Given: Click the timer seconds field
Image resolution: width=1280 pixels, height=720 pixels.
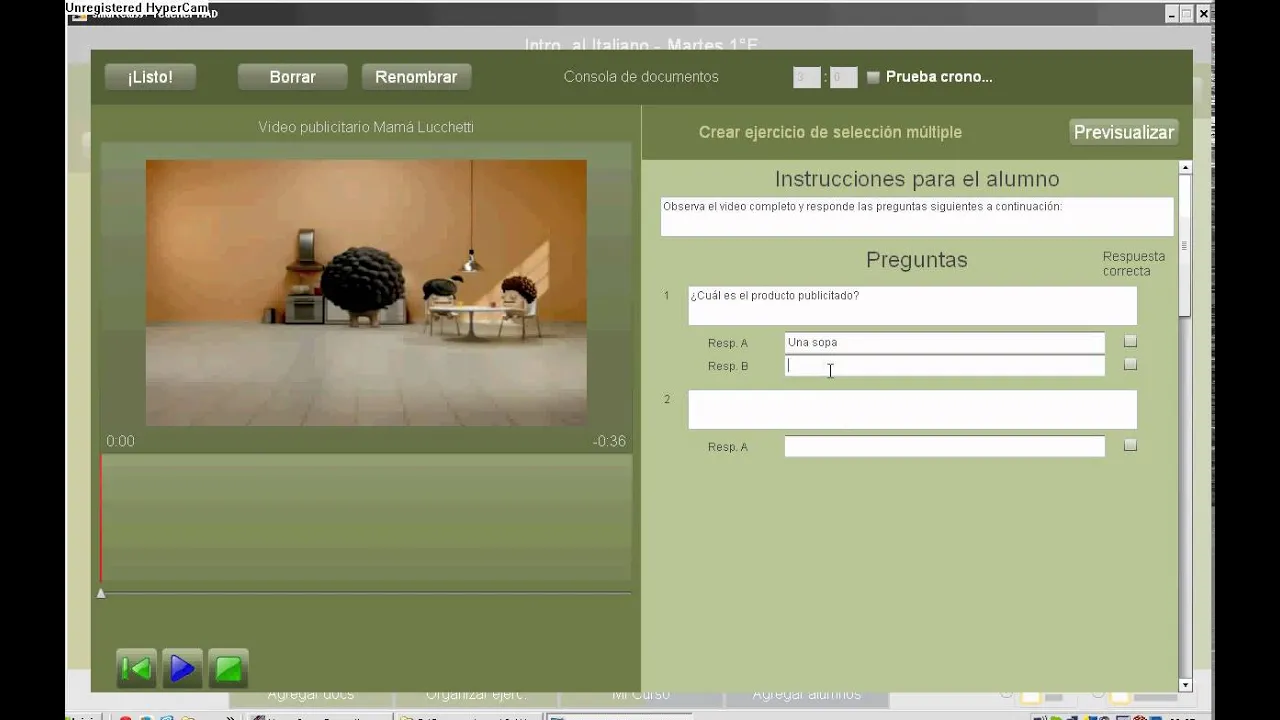Looking at the screenshot, I should [843, 77].
